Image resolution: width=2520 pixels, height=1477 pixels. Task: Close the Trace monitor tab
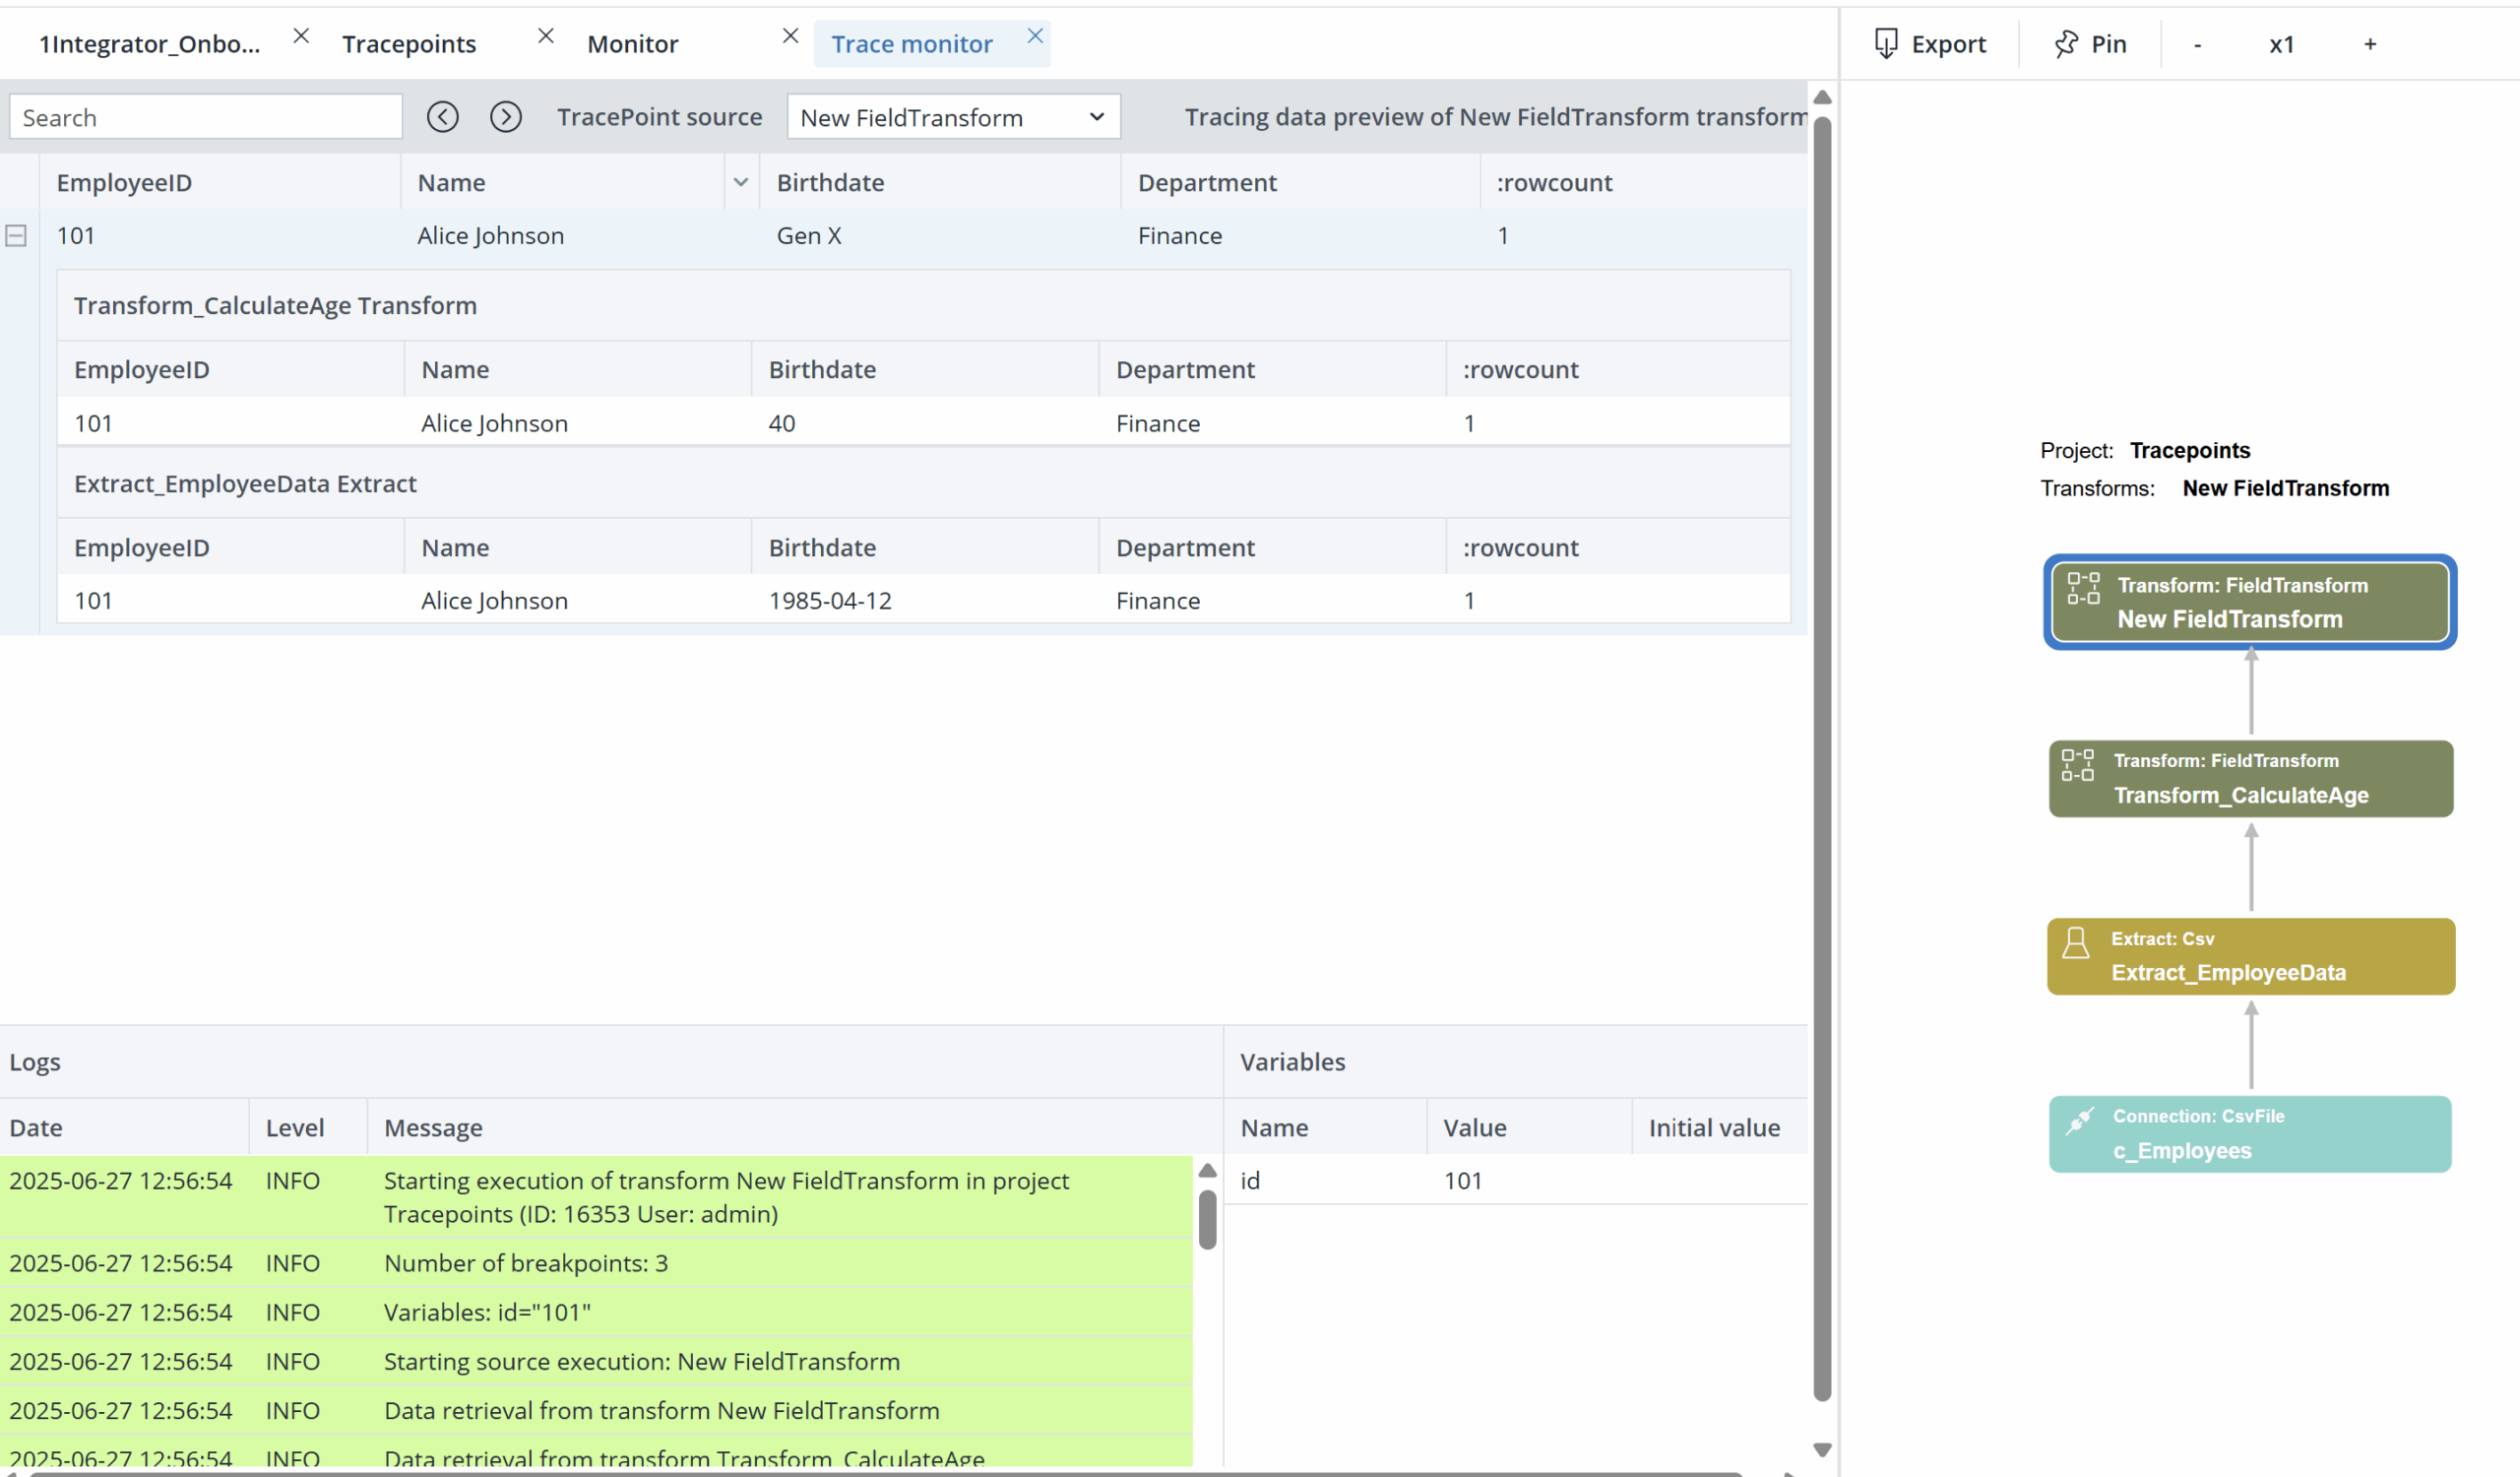(1036, 36)
